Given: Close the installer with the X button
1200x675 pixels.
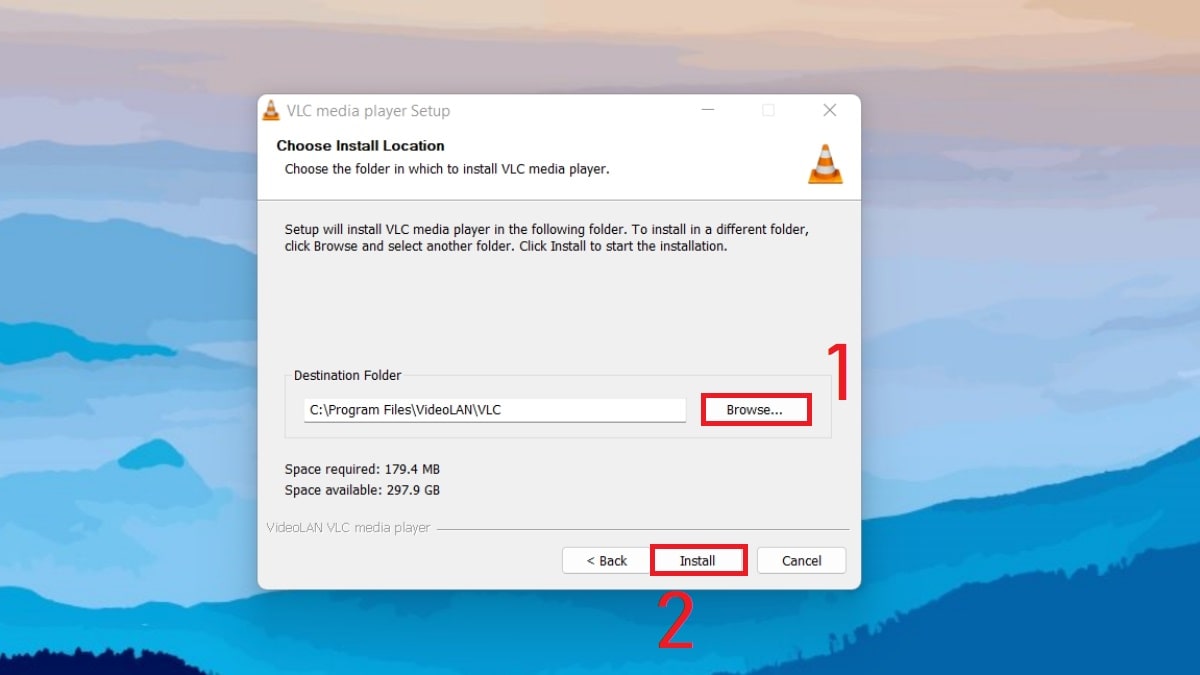Looking at the screenshot, I should pos(829,110).
